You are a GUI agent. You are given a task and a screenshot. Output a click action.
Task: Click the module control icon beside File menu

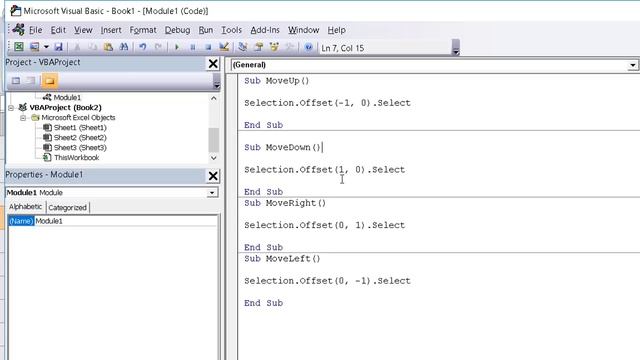19,29
